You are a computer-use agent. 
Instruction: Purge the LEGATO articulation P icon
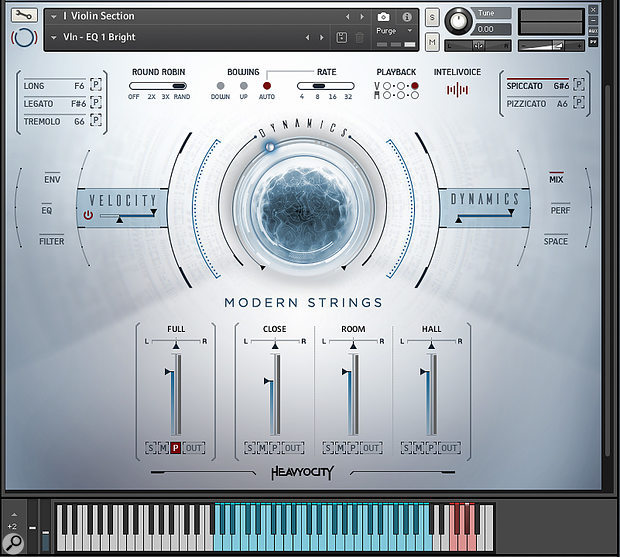(x=96, y=103)
